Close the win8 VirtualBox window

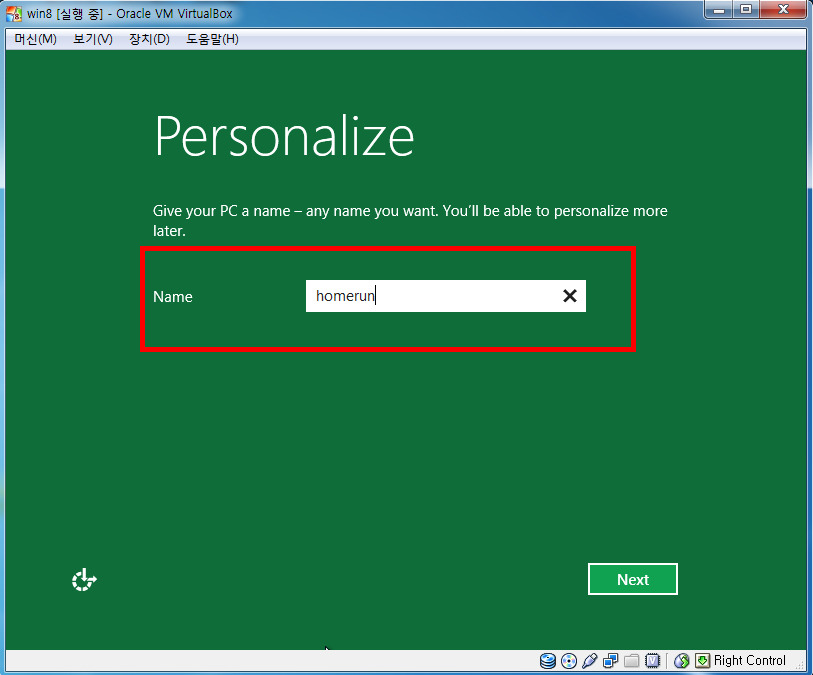pos(782,10)
